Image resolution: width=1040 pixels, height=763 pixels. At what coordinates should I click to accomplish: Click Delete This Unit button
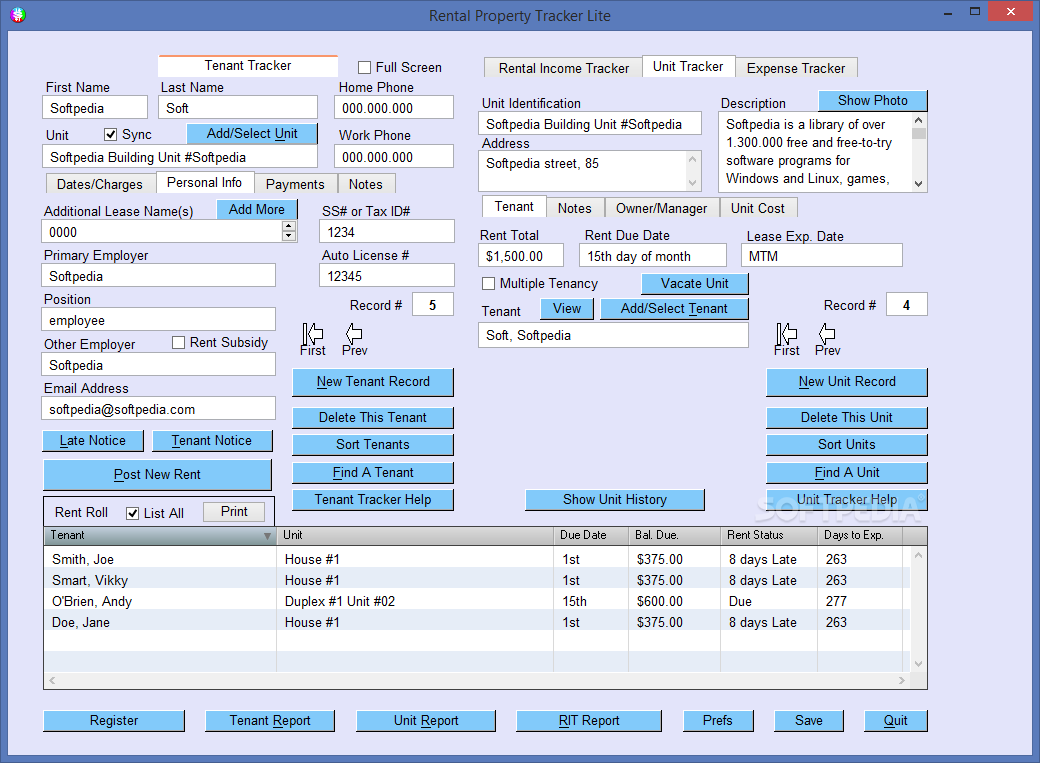pyautogui.click(x=847, y=417)
